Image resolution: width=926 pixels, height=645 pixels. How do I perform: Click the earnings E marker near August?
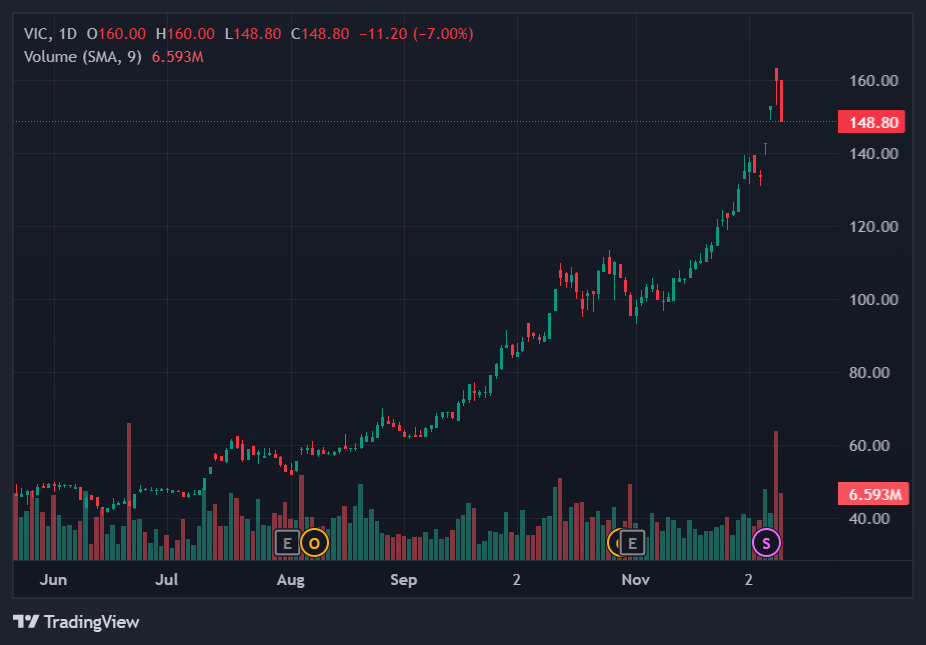coord(286,543)
